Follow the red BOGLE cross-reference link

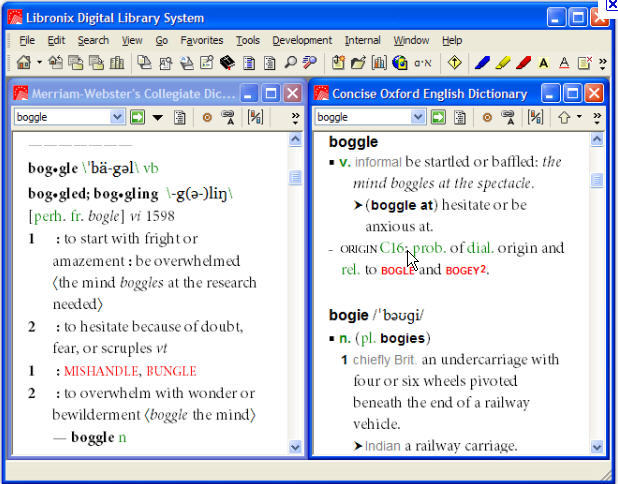(397, 271)
